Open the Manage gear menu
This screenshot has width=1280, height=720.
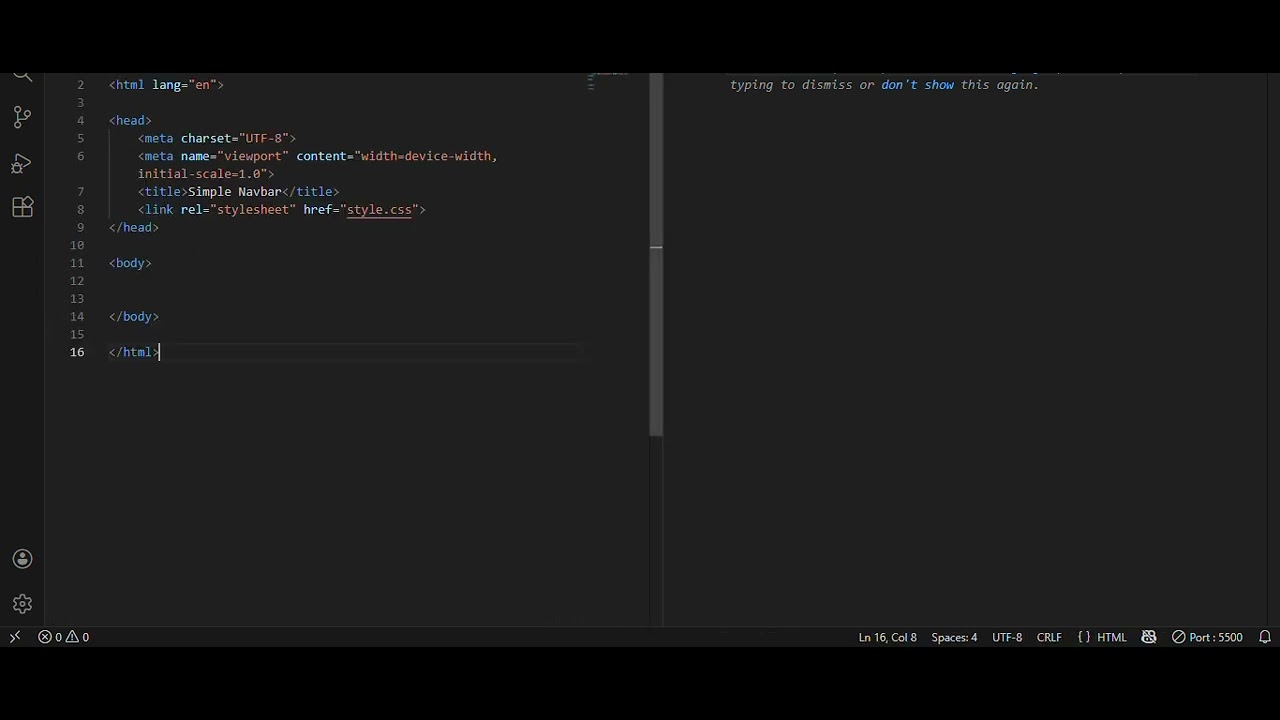click(22, 604)
